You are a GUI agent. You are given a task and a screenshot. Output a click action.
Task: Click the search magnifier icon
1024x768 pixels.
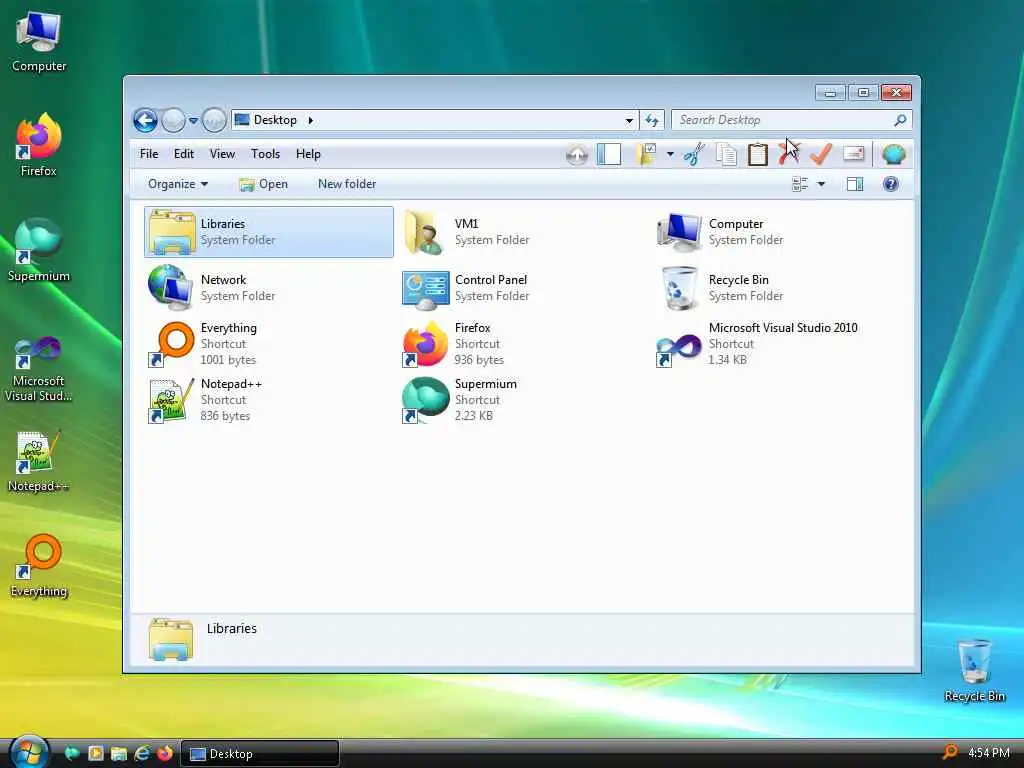[x=901, y=120]
